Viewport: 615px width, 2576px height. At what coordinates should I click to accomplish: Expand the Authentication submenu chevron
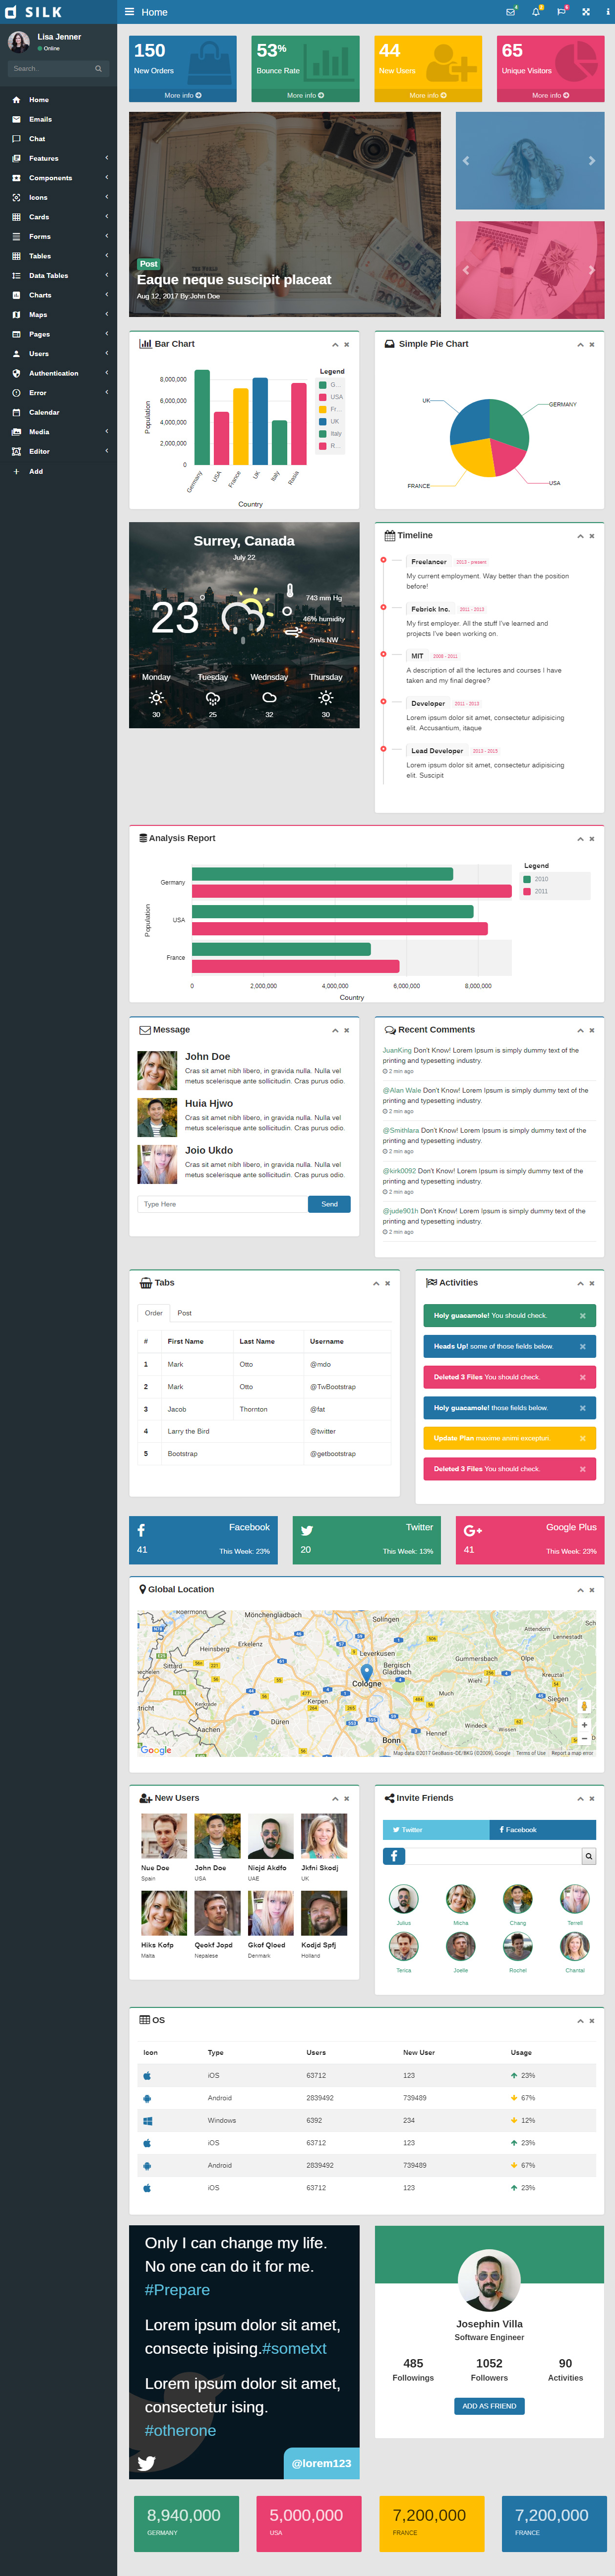pyautogui.click(x=107, y=372)
